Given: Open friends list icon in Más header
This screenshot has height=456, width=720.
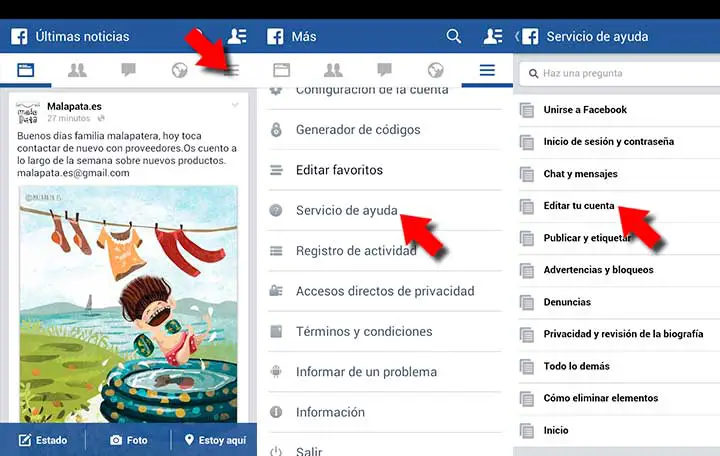Looking at the screenshot, I should point(493,36).
